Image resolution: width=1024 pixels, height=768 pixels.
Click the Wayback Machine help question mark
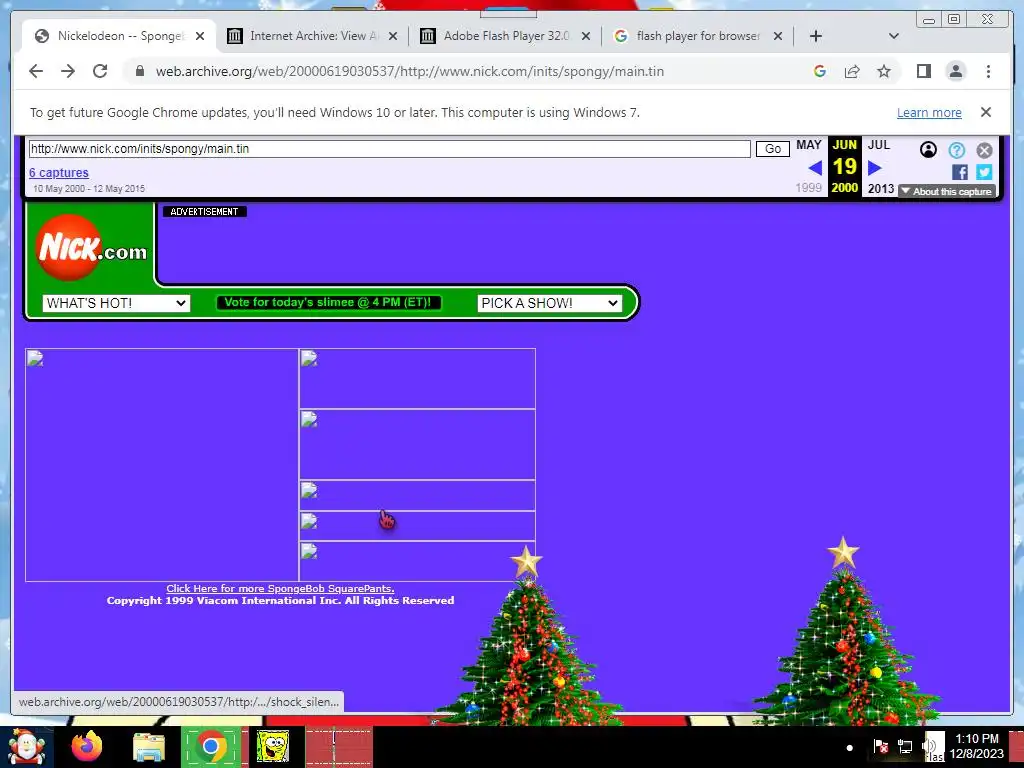pos(957,150)
